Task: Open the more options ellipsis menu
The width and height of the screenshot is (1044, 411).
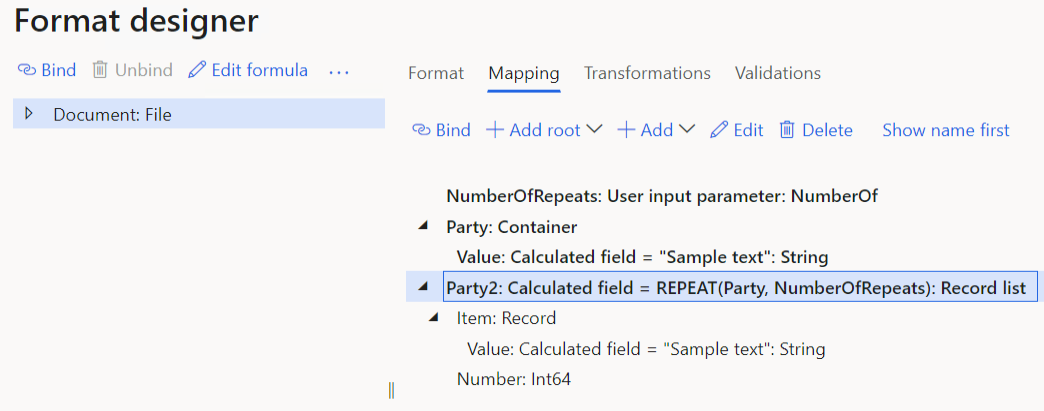Action: (339, 71)
